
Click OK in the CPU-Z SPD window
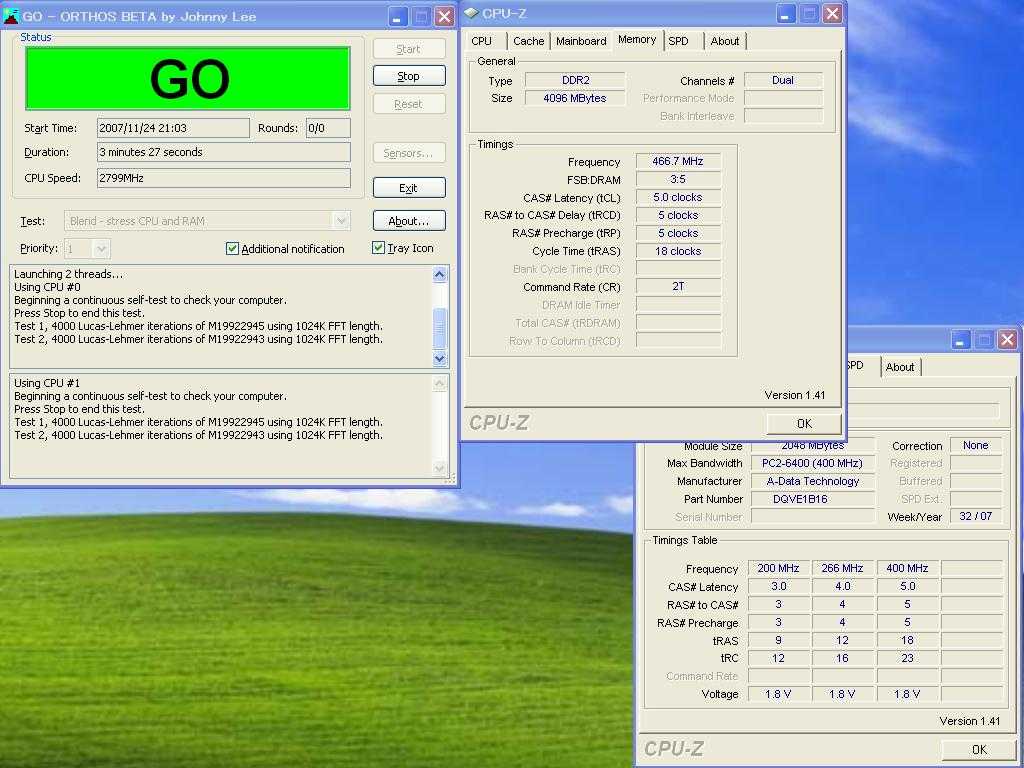979,749
